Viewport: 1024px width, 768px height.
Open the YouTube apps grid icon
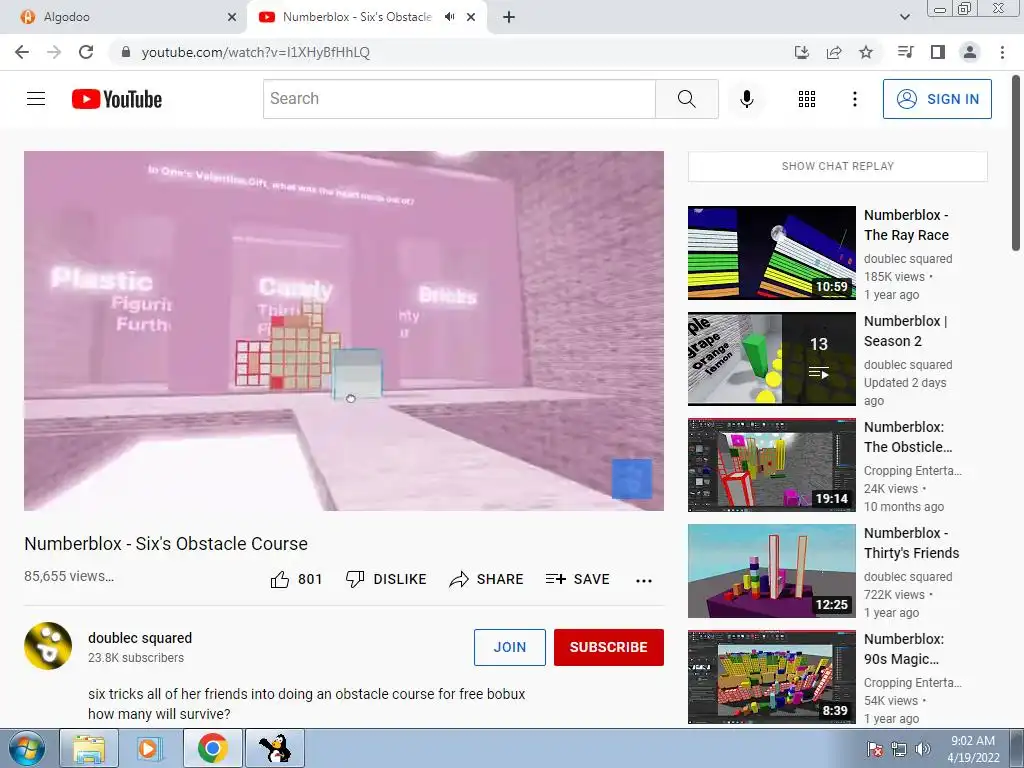[x=807, y=99]
